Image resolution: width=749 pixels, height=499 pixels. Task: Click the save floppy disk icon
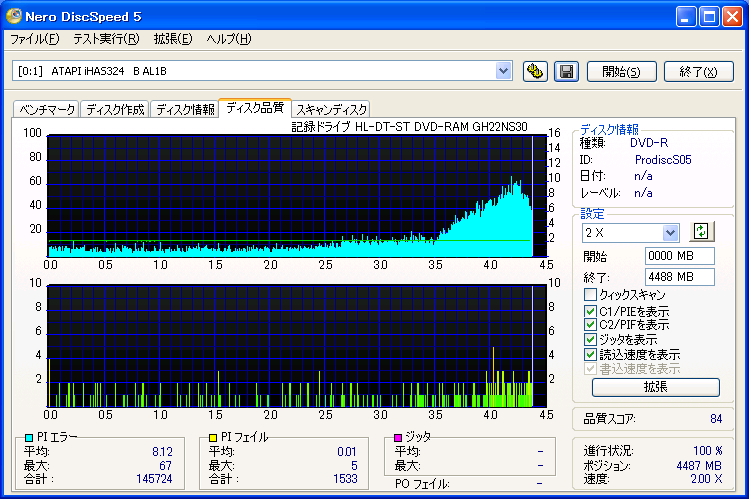tap(567, 72)
